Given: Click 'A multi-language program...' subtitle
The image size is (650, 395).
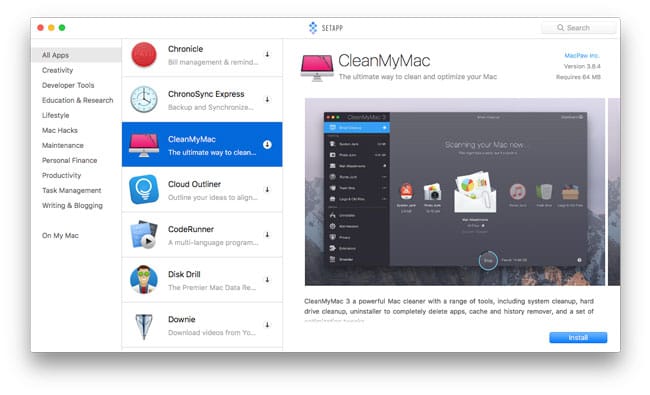Looking at the screenshot, I should [x=213, y=242].
